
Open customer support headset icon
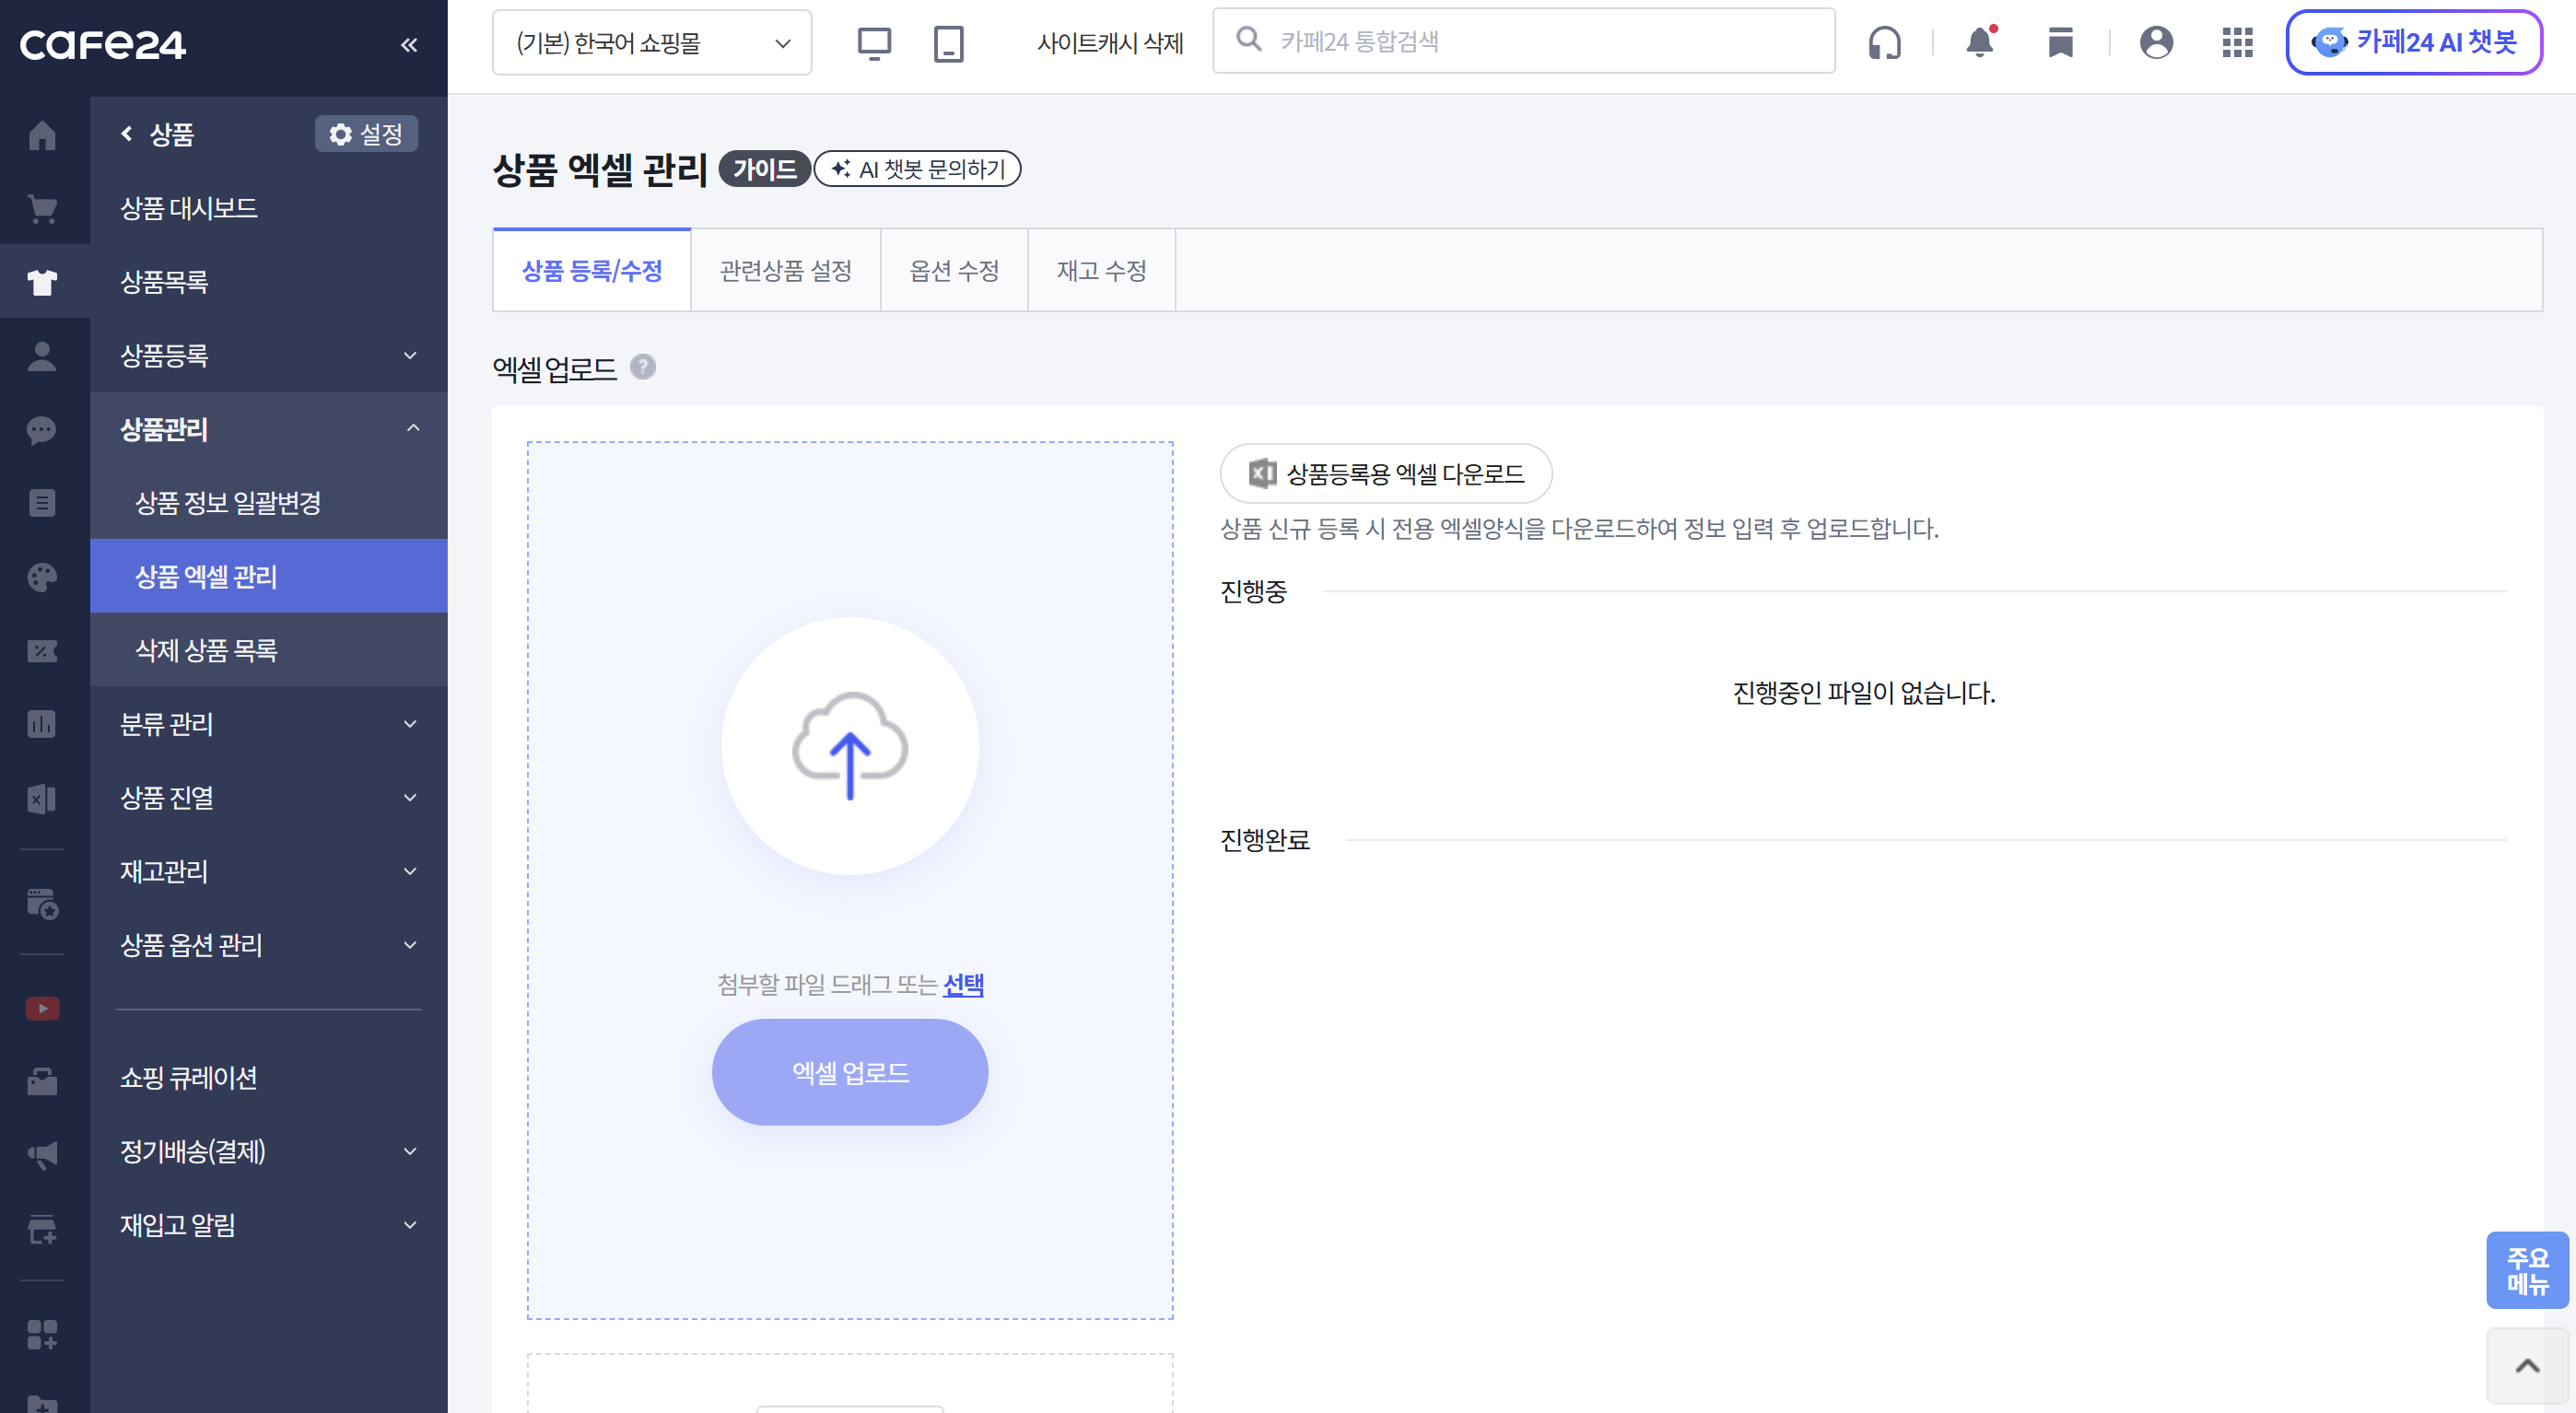[1884, 42]
